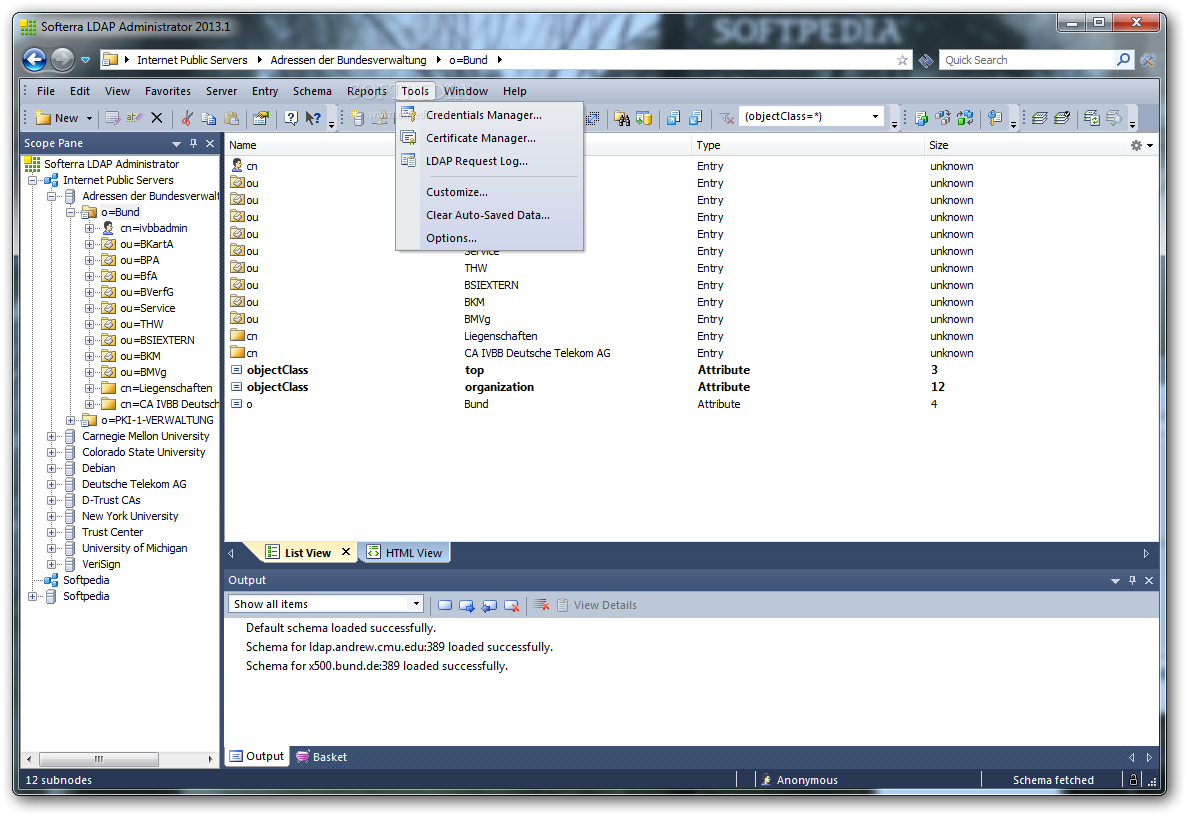This screenshot has width=1187, height=816.
Task: Click the lock icon in status bar
Action: pyautogui.click(x=1133, y=779)
